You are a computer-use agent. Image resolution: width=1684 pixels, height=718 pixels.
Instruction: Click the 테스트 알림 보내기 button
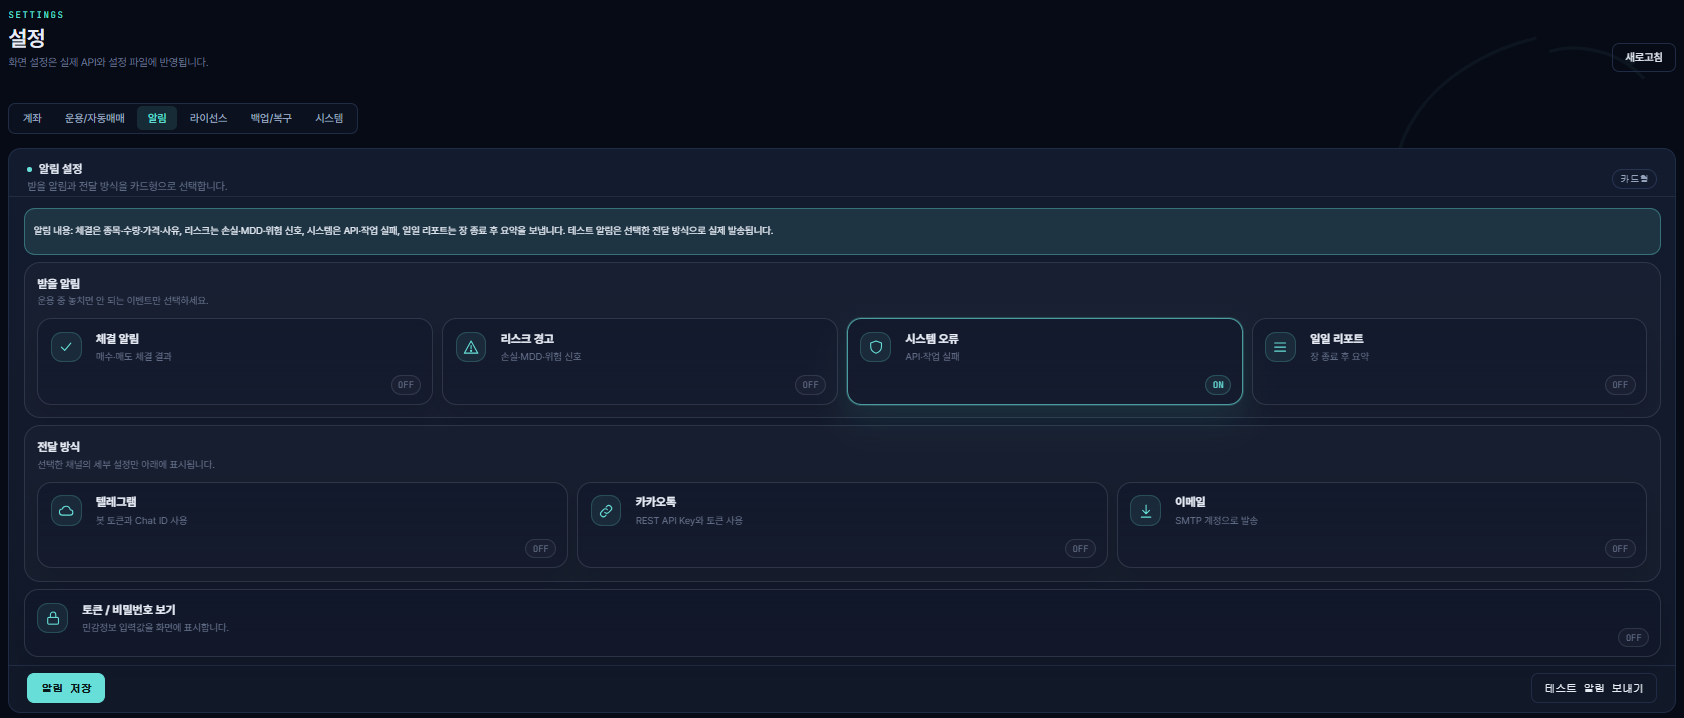(1594, 688)
